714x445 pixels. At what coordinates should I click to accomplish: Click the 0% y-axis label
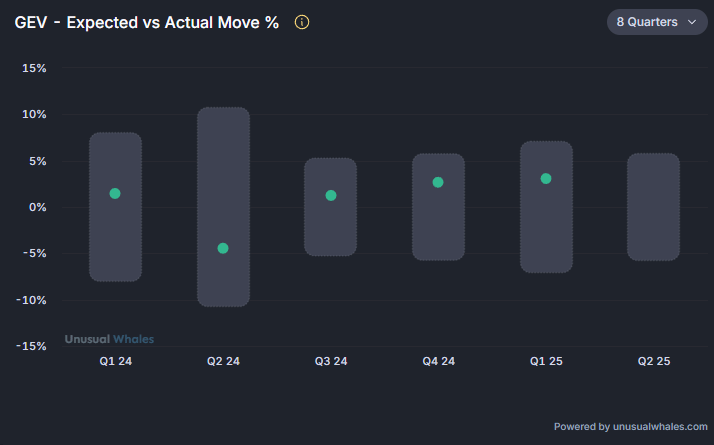click(37, 207)
